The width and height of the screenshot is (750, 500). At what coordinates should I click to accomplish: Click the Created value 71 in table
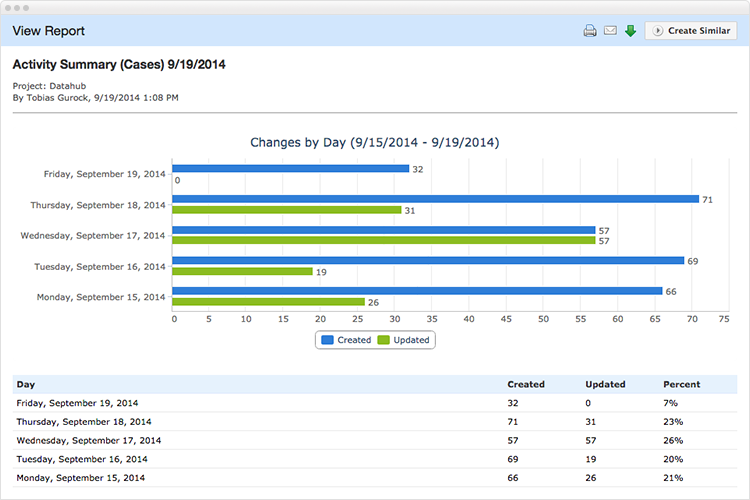(x=513, y=422)
